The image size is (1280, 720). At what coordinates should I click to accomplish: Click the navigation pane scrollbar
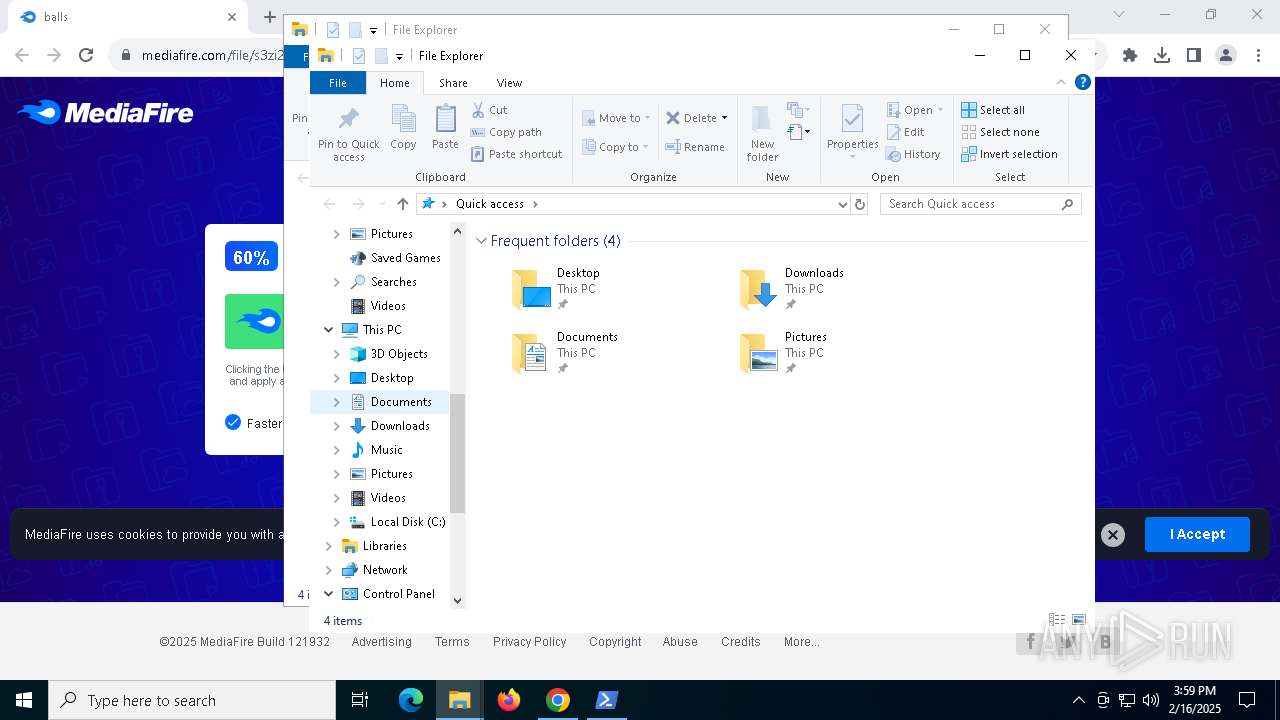coord(457,454)
